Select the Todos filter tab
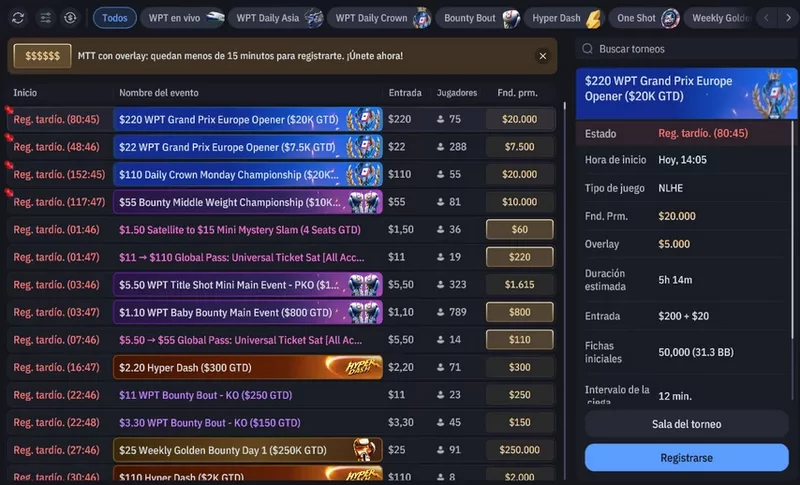 pos(115,18)
